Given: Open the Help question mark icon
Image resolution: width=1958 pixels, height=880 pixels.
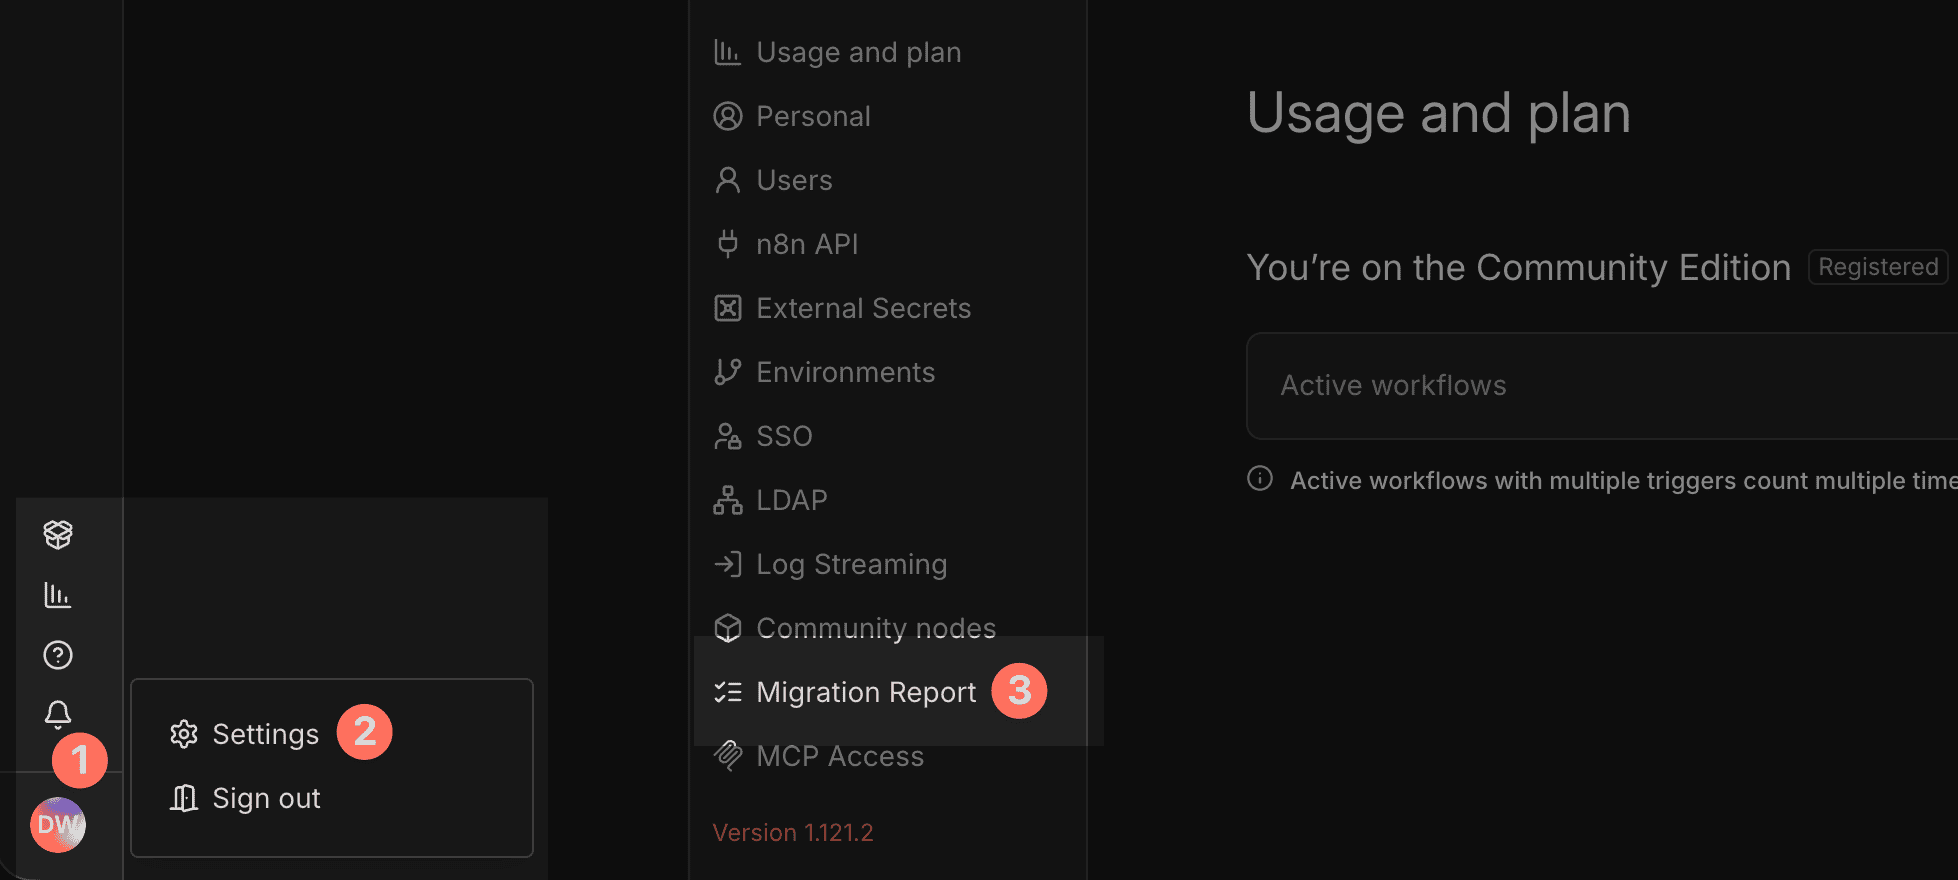Looking at the screenshot, I should 57,655.
